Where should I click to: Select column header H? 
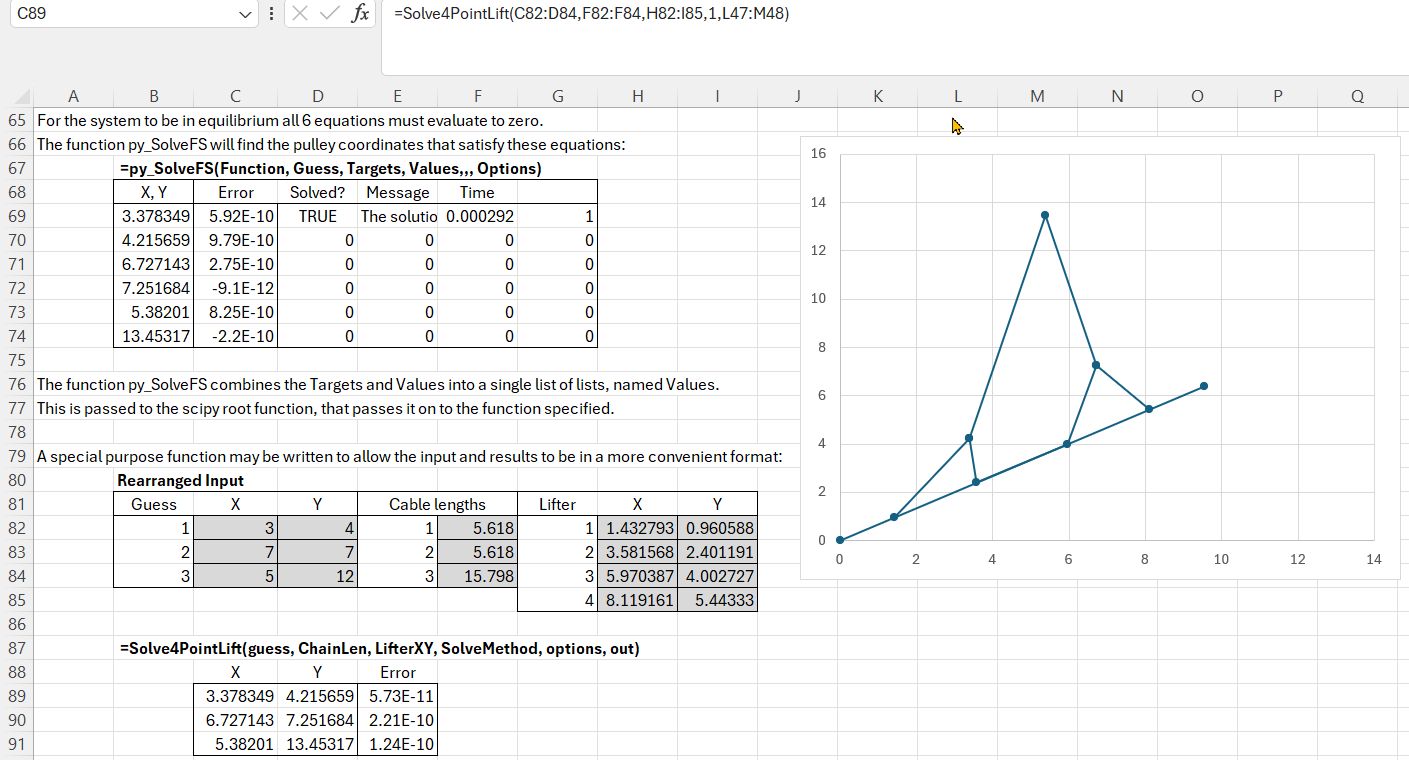tap(637, 97)
